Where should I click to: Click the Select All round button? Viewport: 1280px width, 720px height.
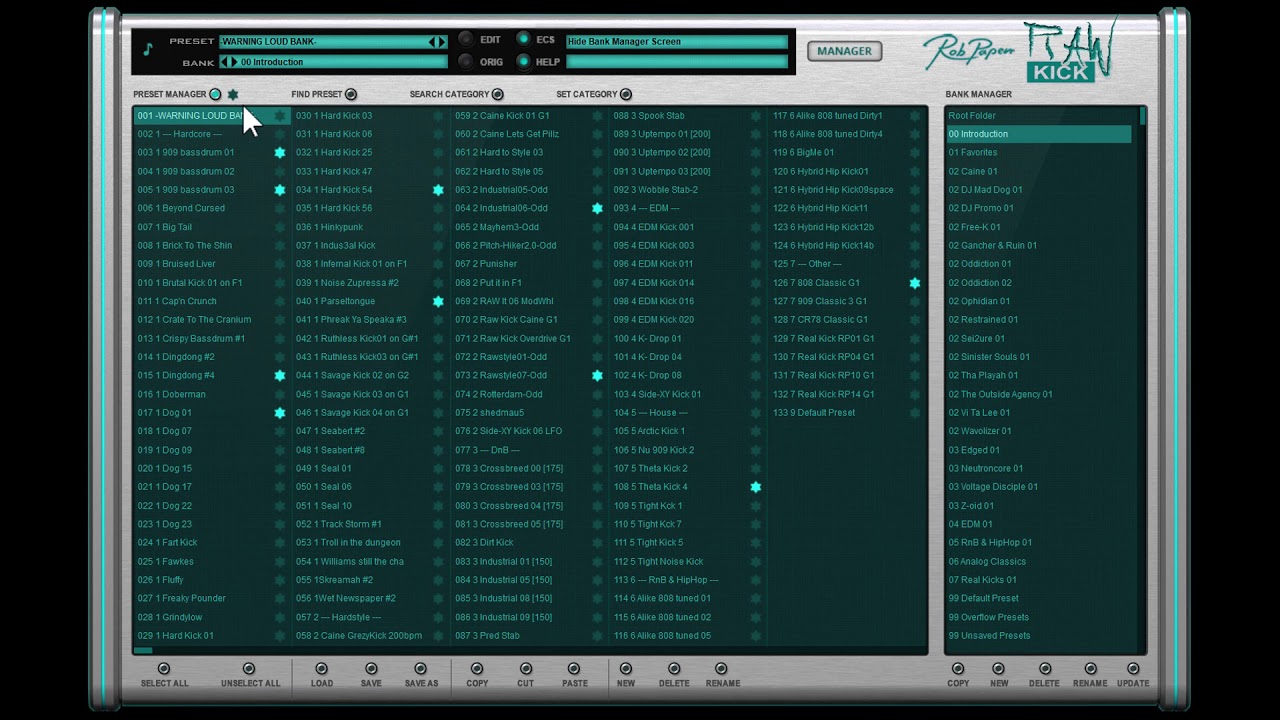pos(164,669)
